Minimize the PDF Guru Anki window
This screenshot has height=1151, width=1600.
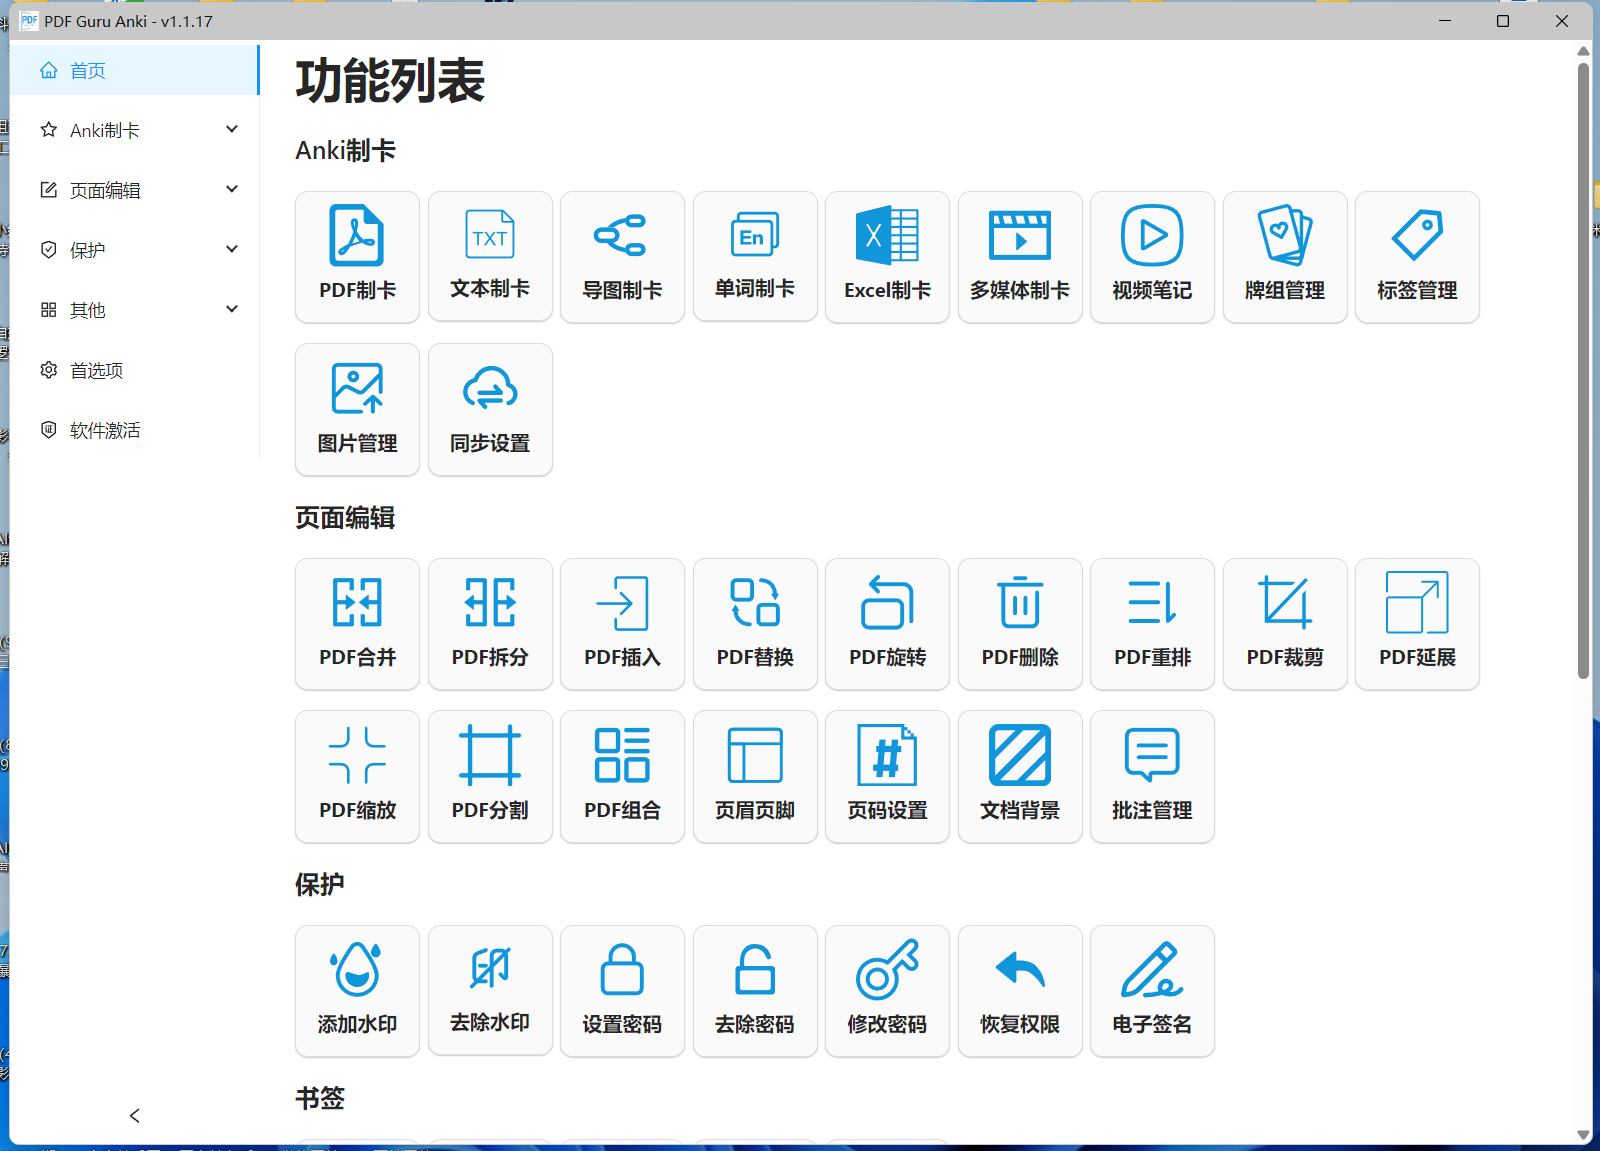(1445, 21)
